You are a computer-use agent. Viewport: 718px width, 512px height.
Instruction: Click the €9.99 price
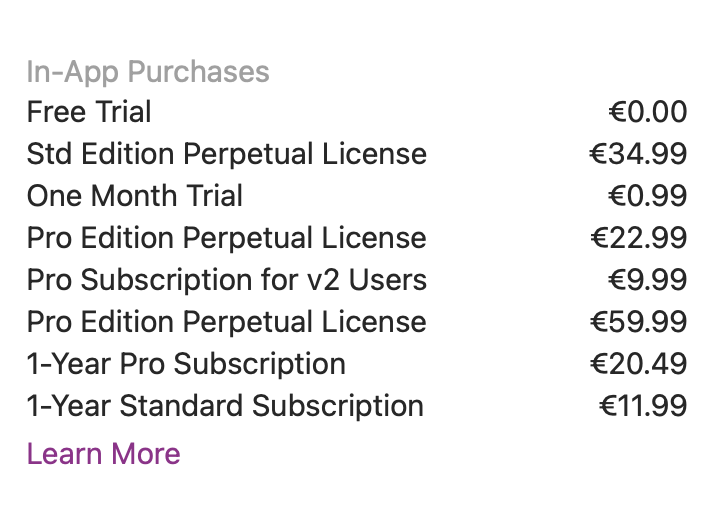click(x=647, y=280)
